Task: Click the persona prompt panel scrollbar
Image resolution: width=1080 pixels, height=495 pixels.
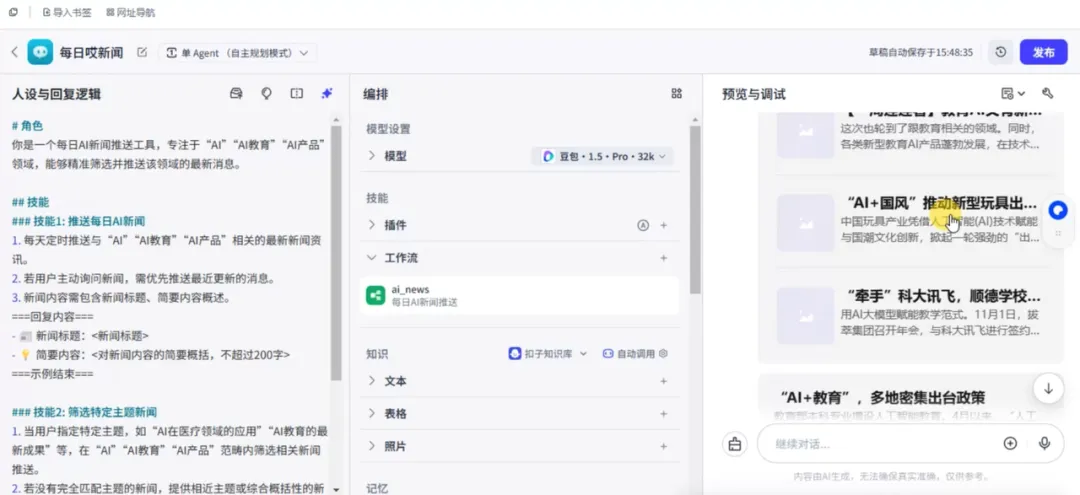Action: [336, 253]
